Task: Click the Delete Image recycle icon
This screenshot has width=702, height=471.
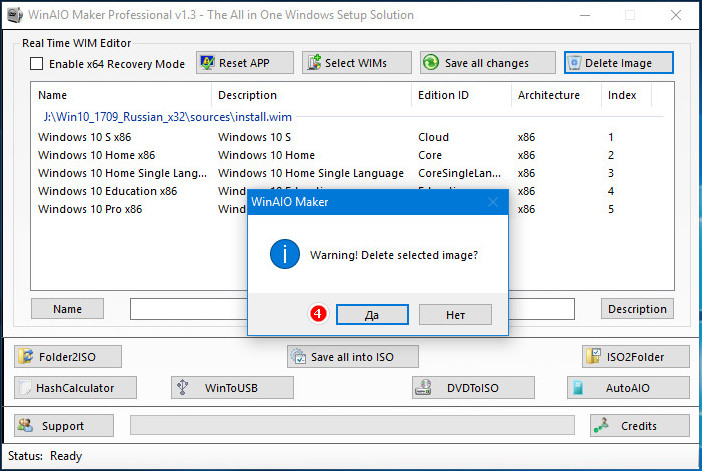Action: (x=574, y=63)
